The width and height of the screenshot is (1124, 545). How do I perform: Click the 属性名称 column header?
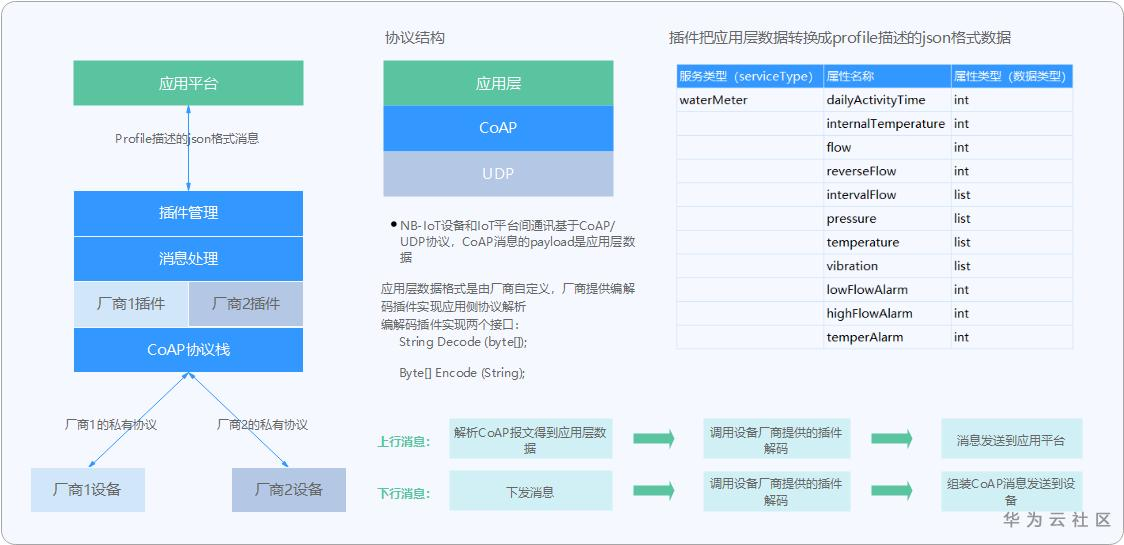point(887,76)
